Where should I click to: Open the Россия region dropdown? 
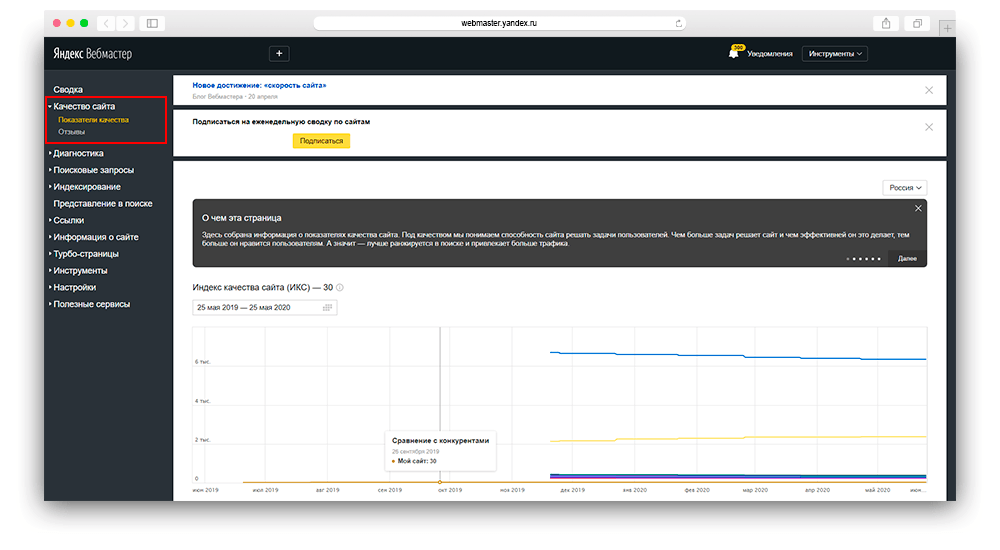(904, 188)
